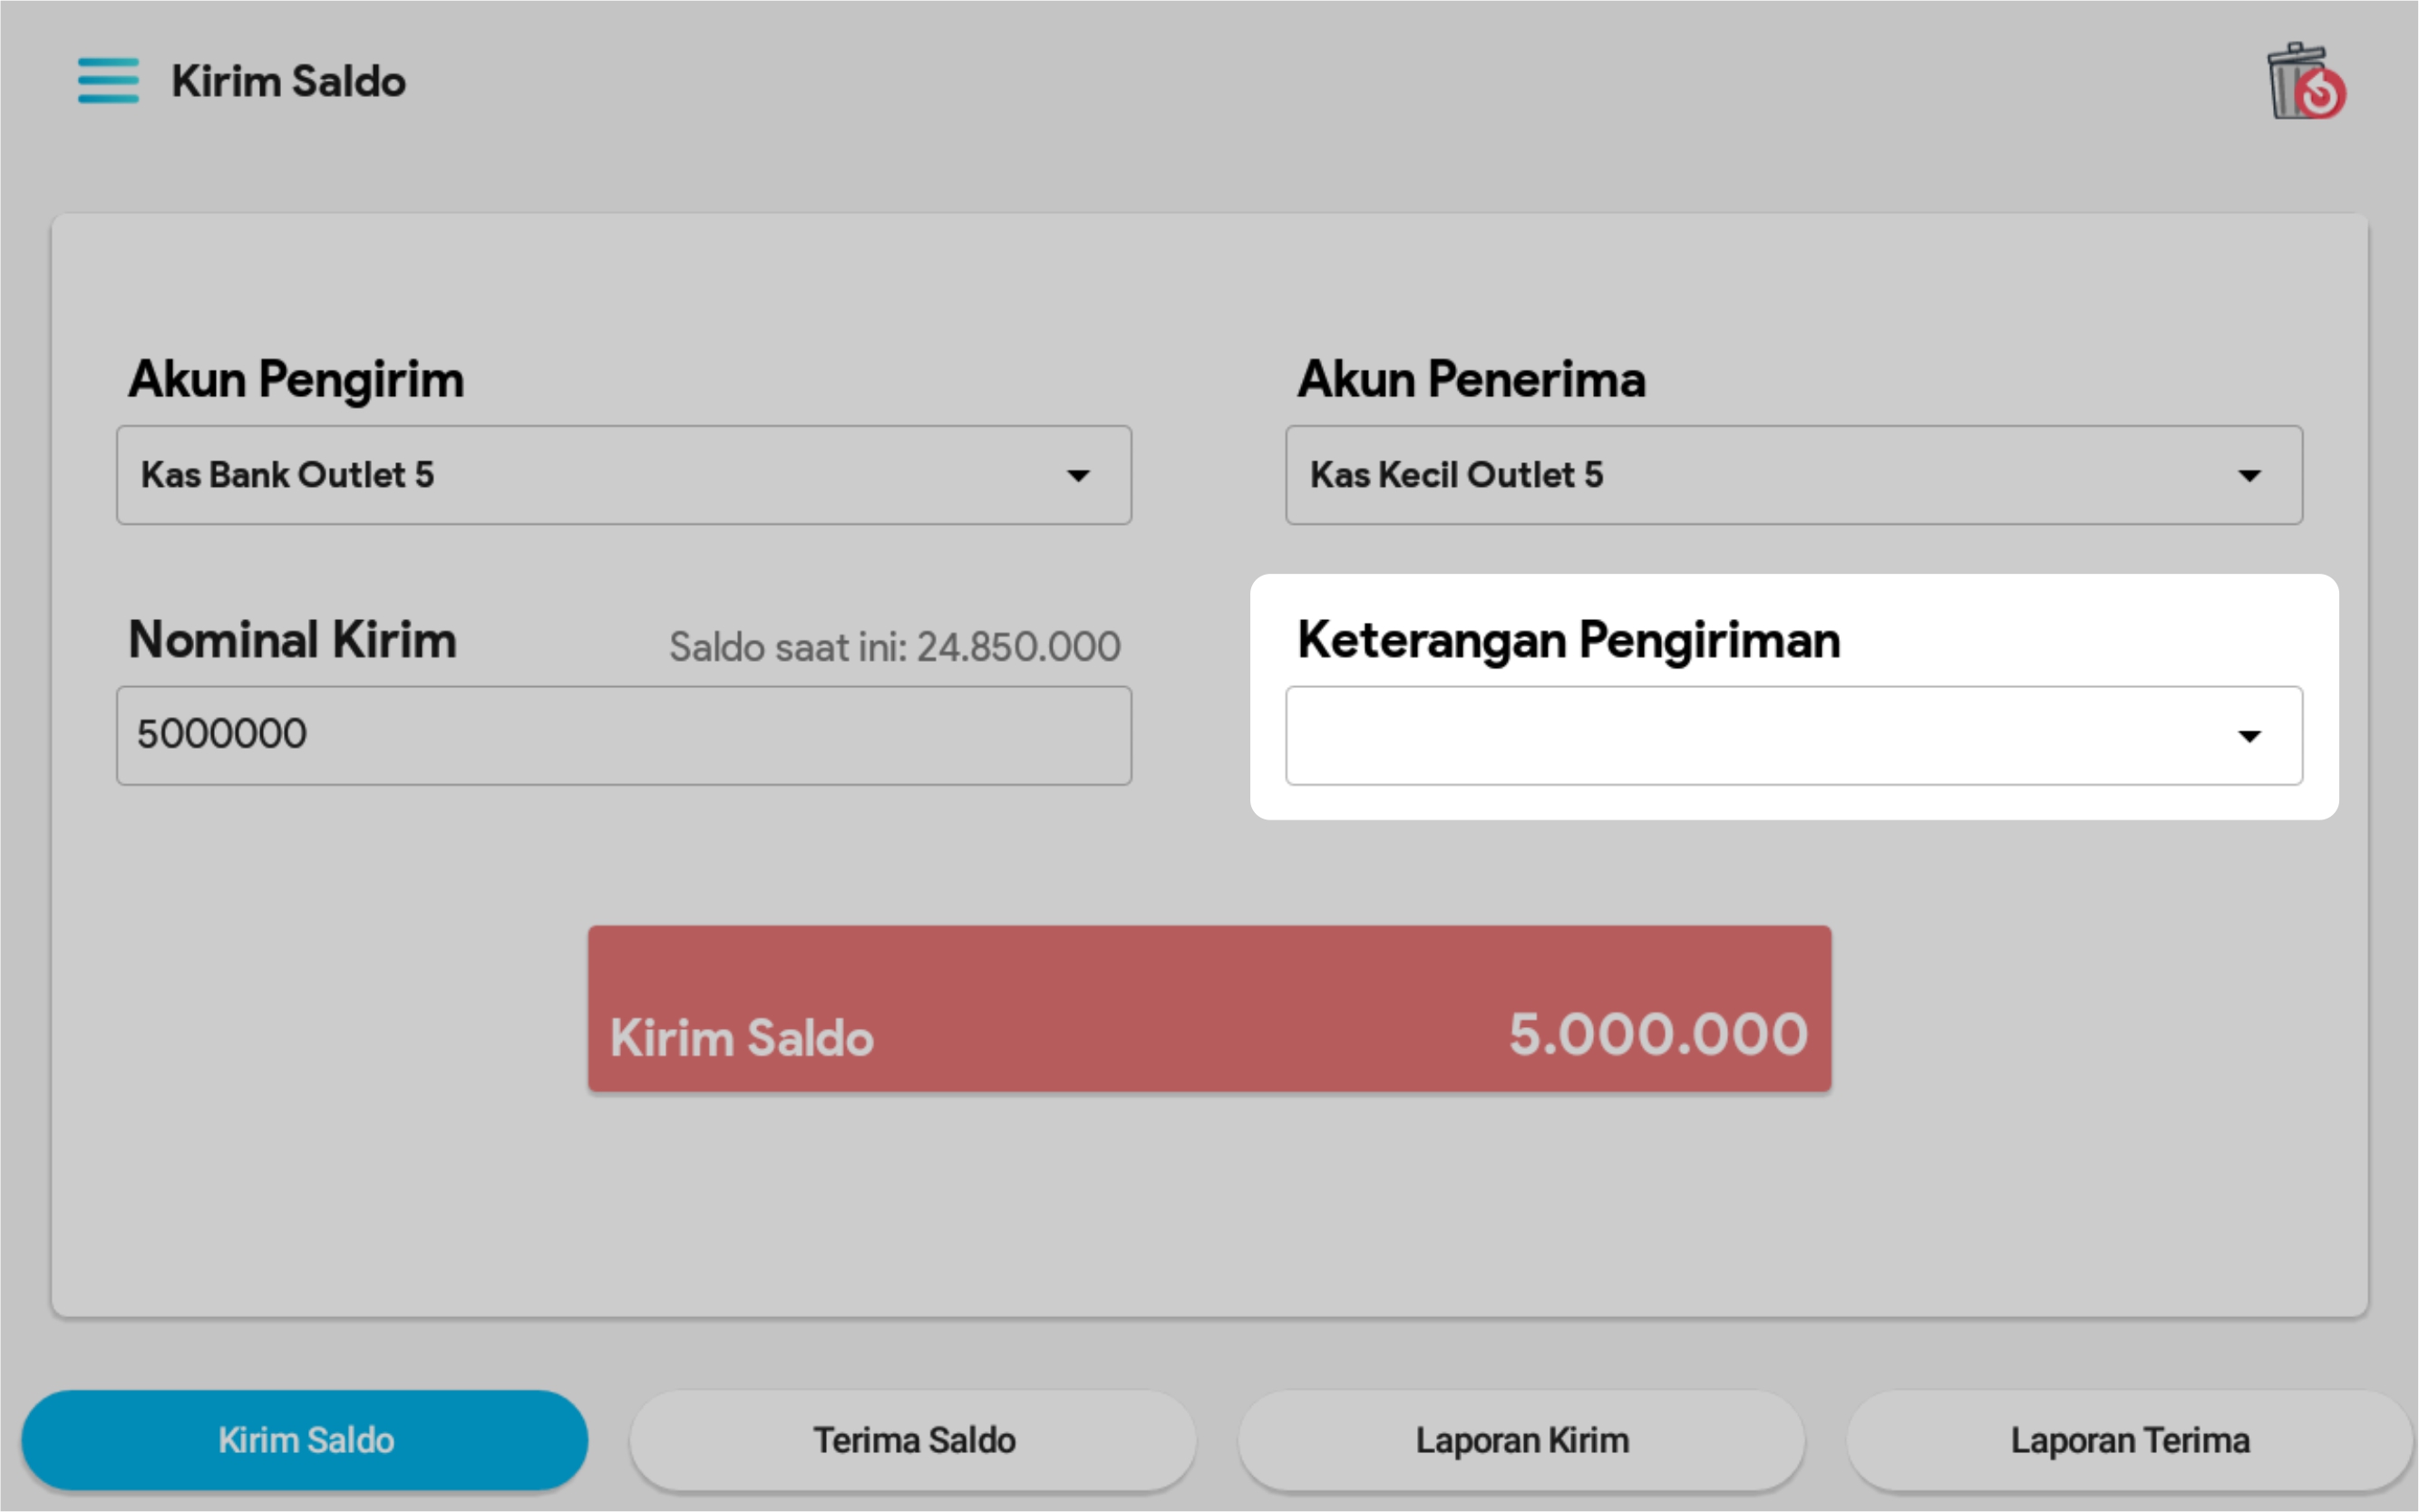Click the empty Keterangan Pengiriman box
The height and width of the screenshot is (1512, 2419).
(x=1750, y=736)
